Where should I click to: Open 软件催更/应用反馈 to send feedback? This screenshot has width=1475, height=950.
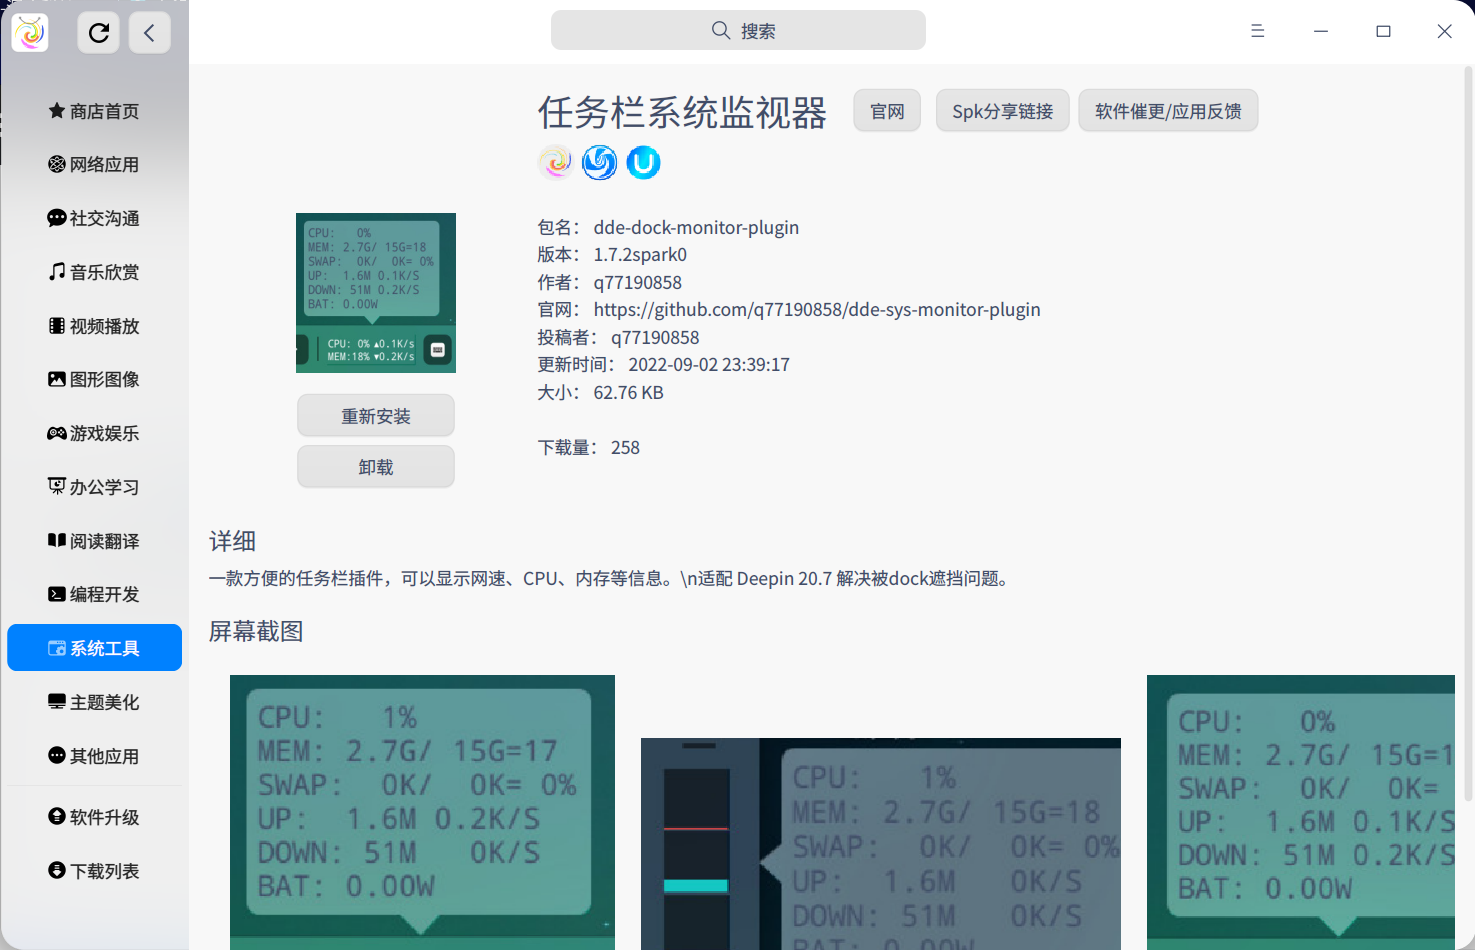coord(1168,110)
